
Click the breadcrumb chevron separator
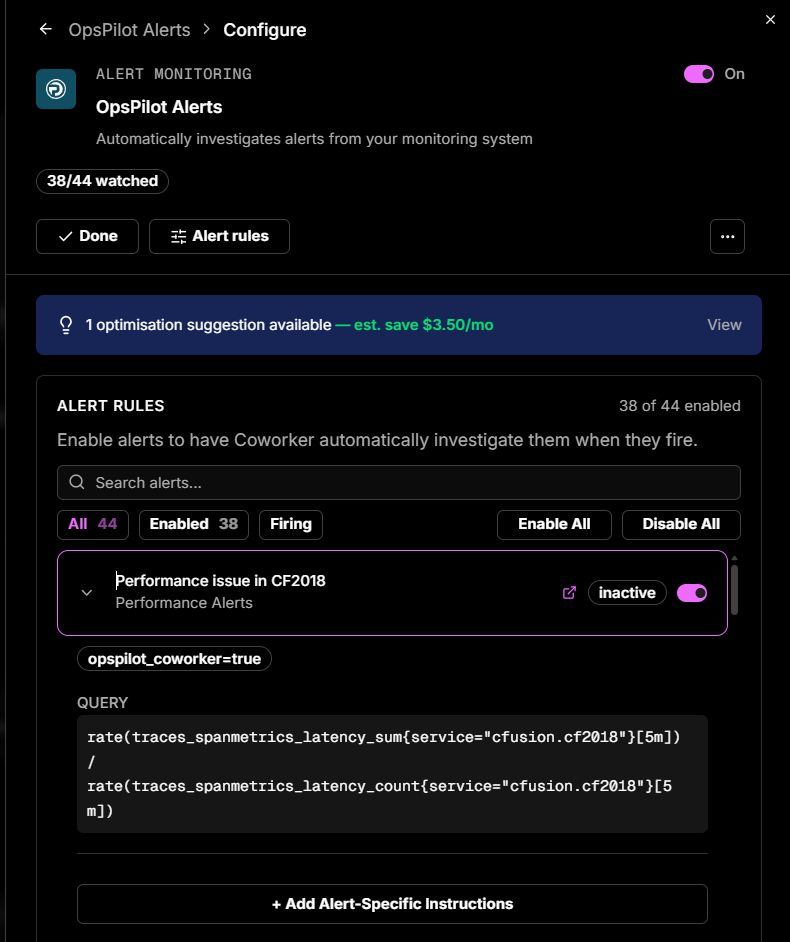click(207, 29)
